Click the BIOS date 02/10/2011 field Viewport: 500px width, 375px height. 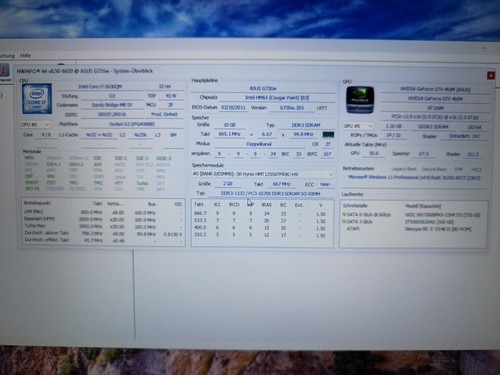click(x=233, y=107)
